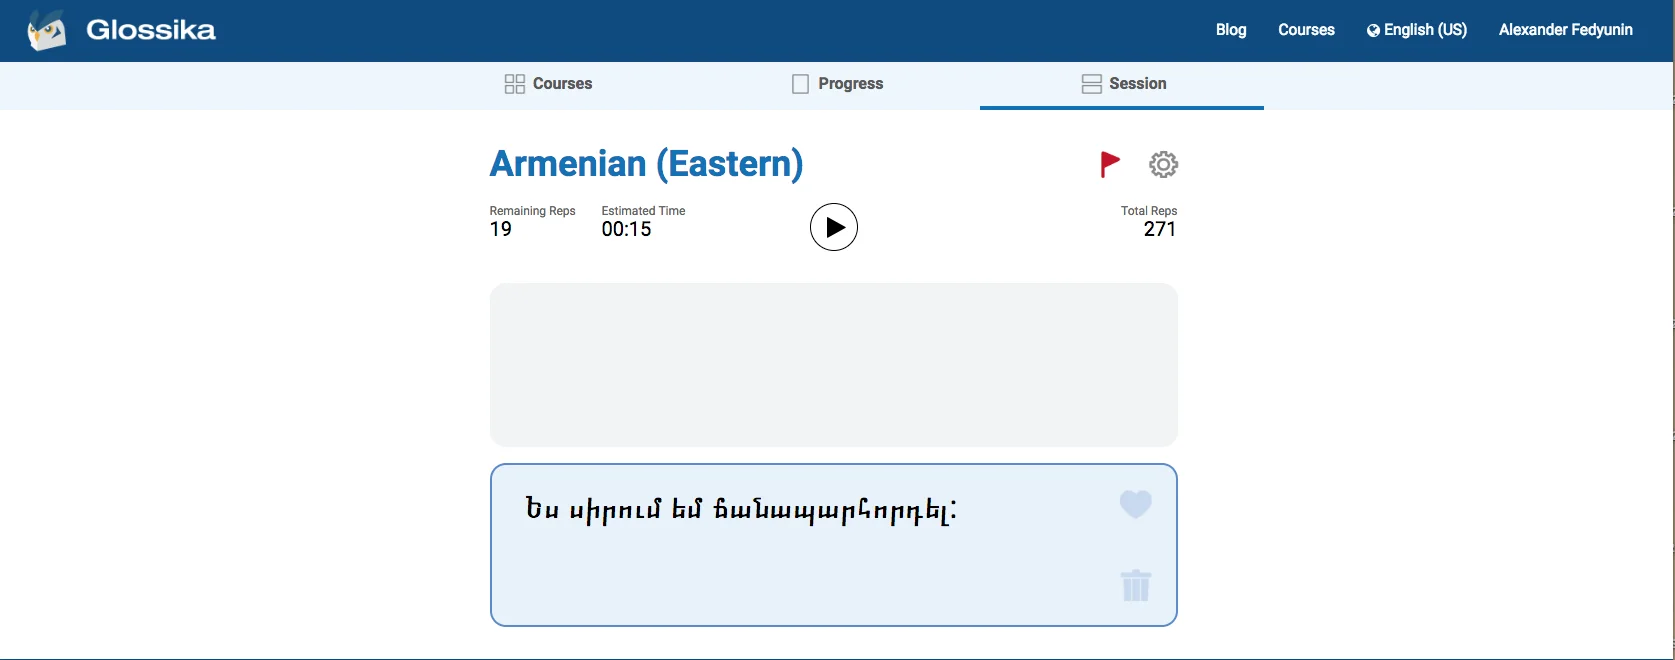Click the Armenian sentence text

click(x=740, y=510)
